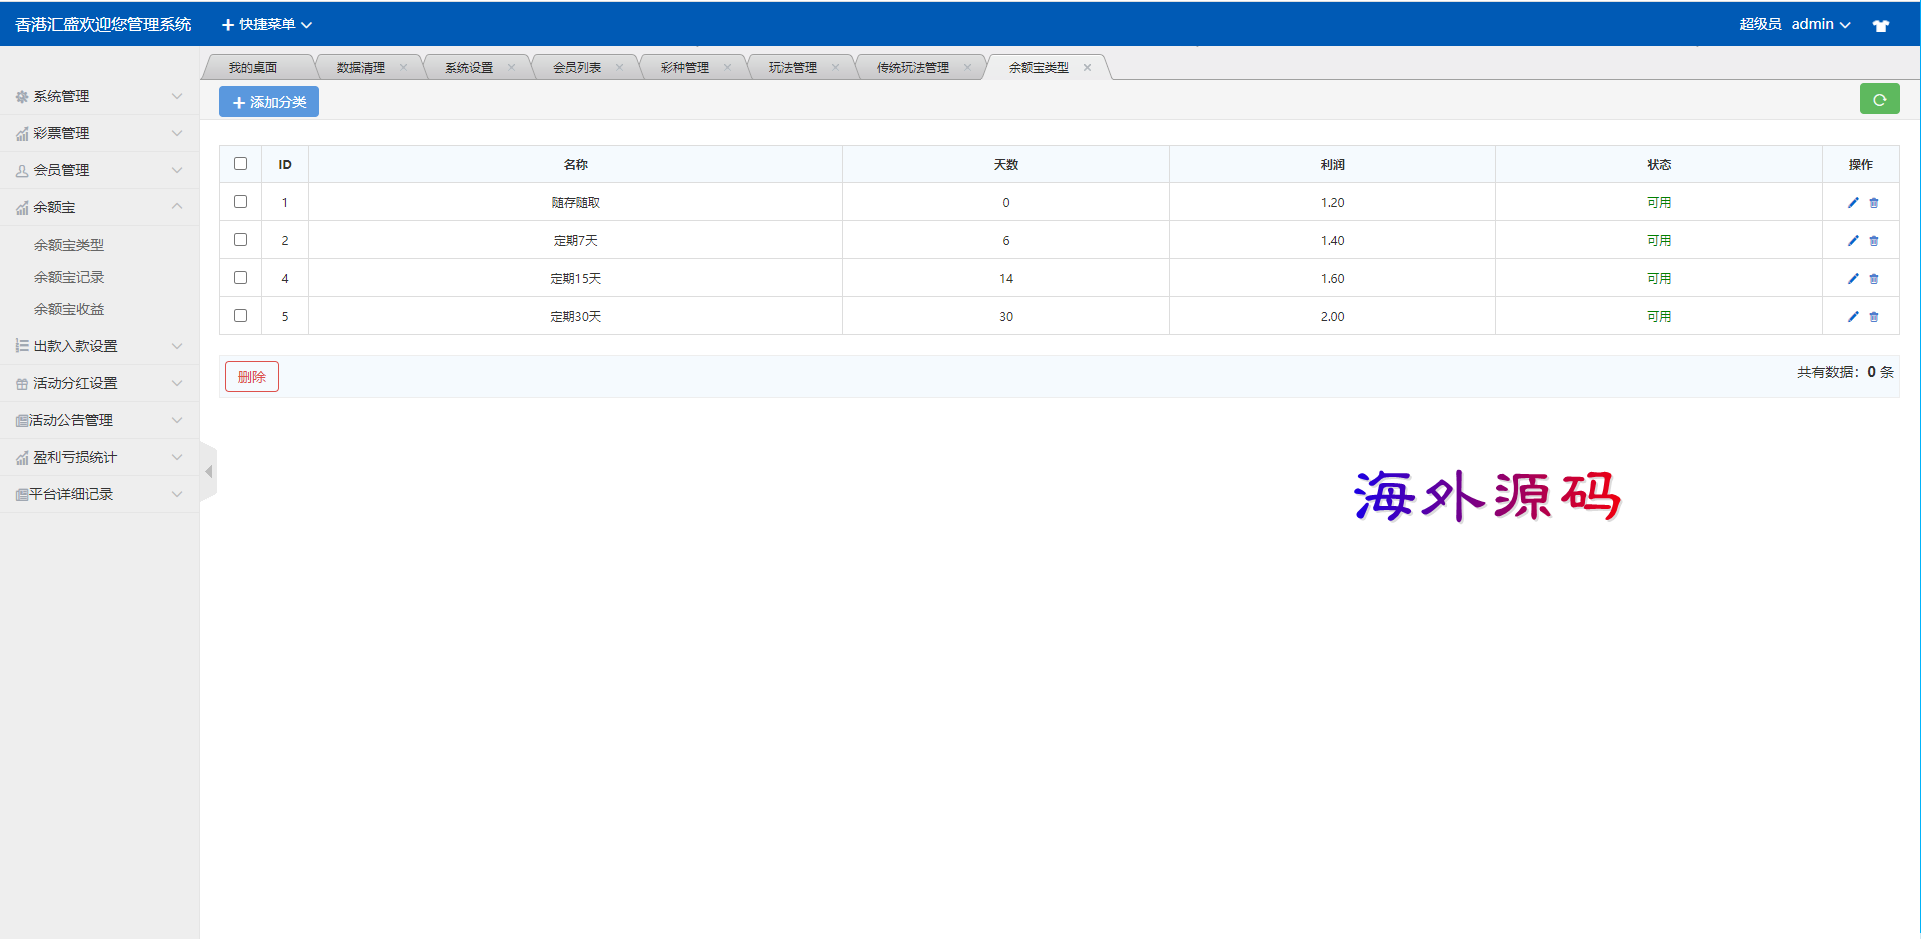Expand the 平台详细记录 menu chevron

177,495
